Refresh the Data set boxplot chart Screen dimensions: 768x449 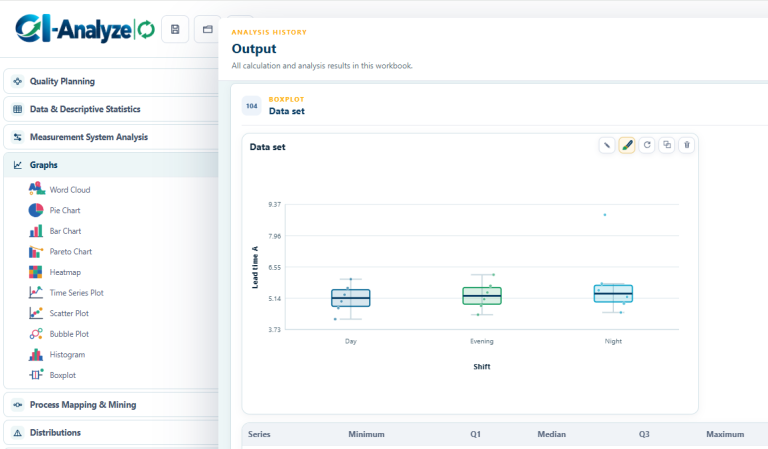[647, 145]
